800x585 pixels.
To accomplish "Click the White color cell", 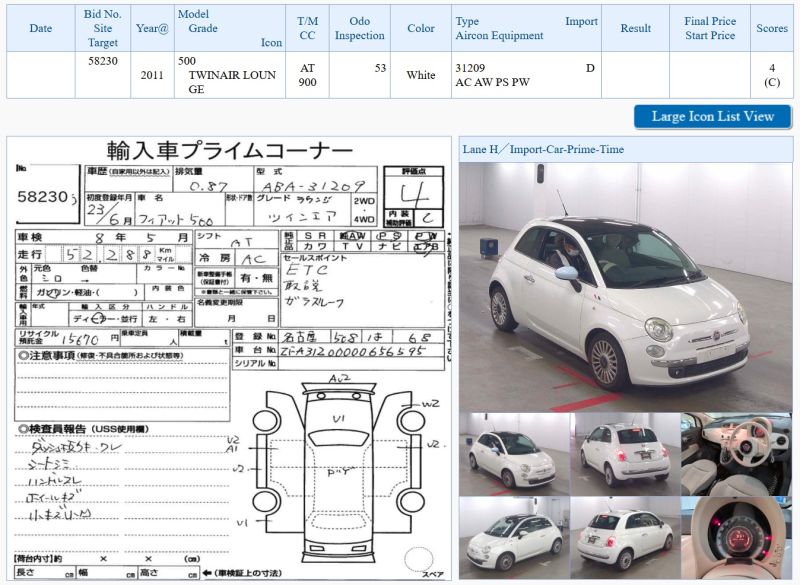I will (x=421, y=75).
